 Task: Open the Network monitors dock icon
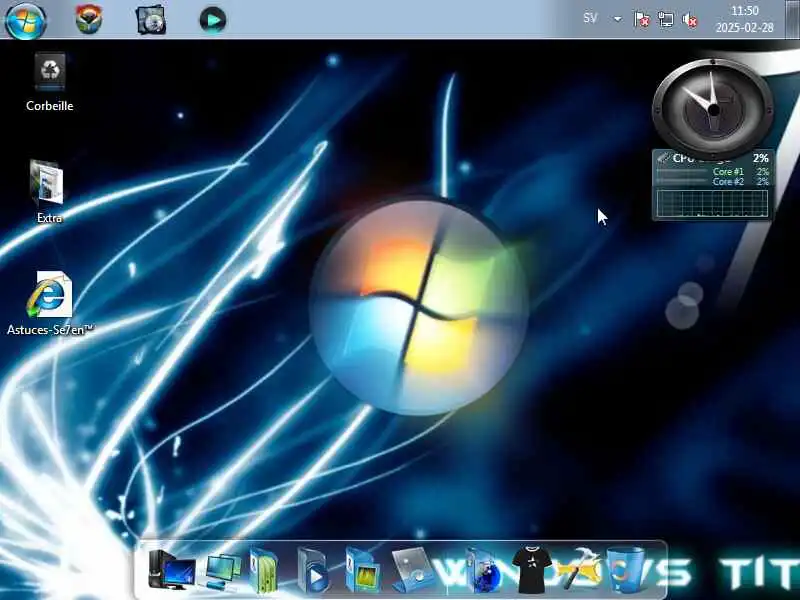tap(223, 571)
